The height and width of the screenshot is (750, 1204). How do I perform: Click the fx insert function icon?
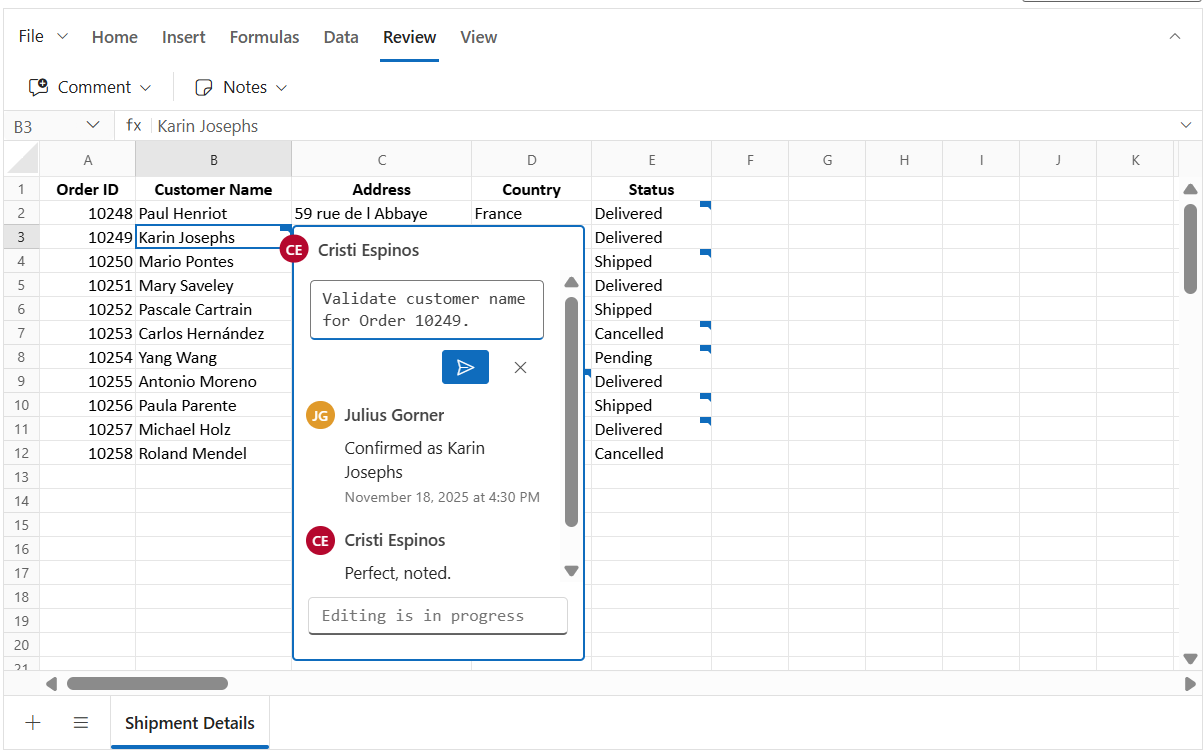pos(134,125)
